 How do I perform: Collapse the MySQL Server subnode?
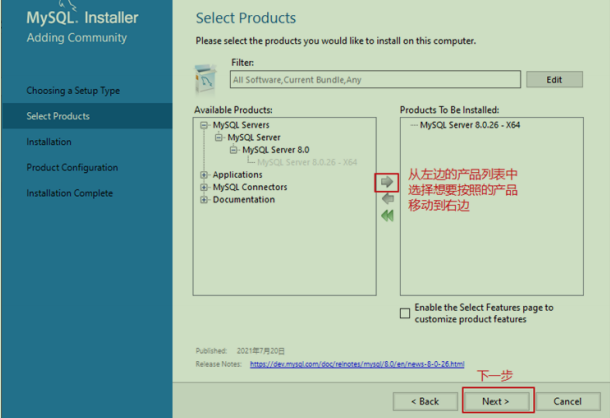click(x=219, y=137)
